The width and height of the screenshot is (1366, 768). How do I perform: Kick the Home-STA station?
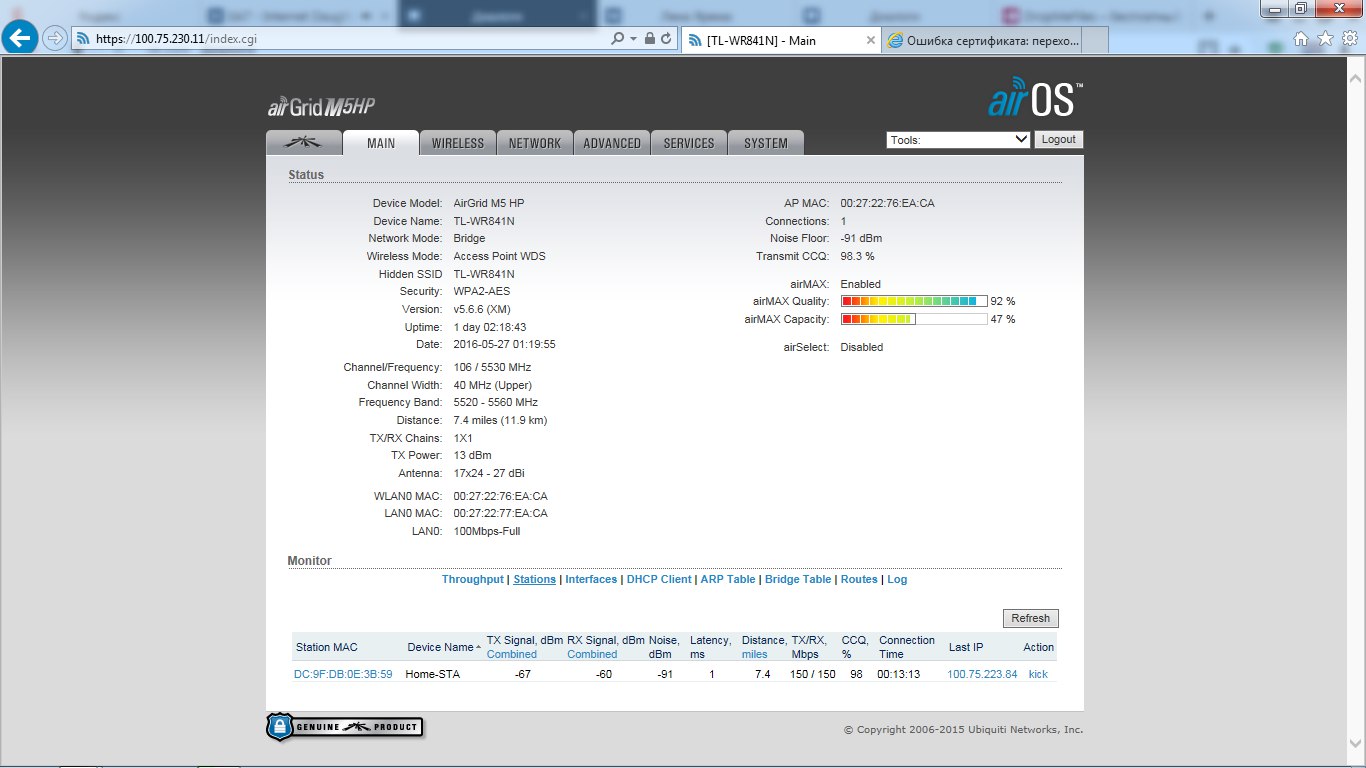(1038, 674)
